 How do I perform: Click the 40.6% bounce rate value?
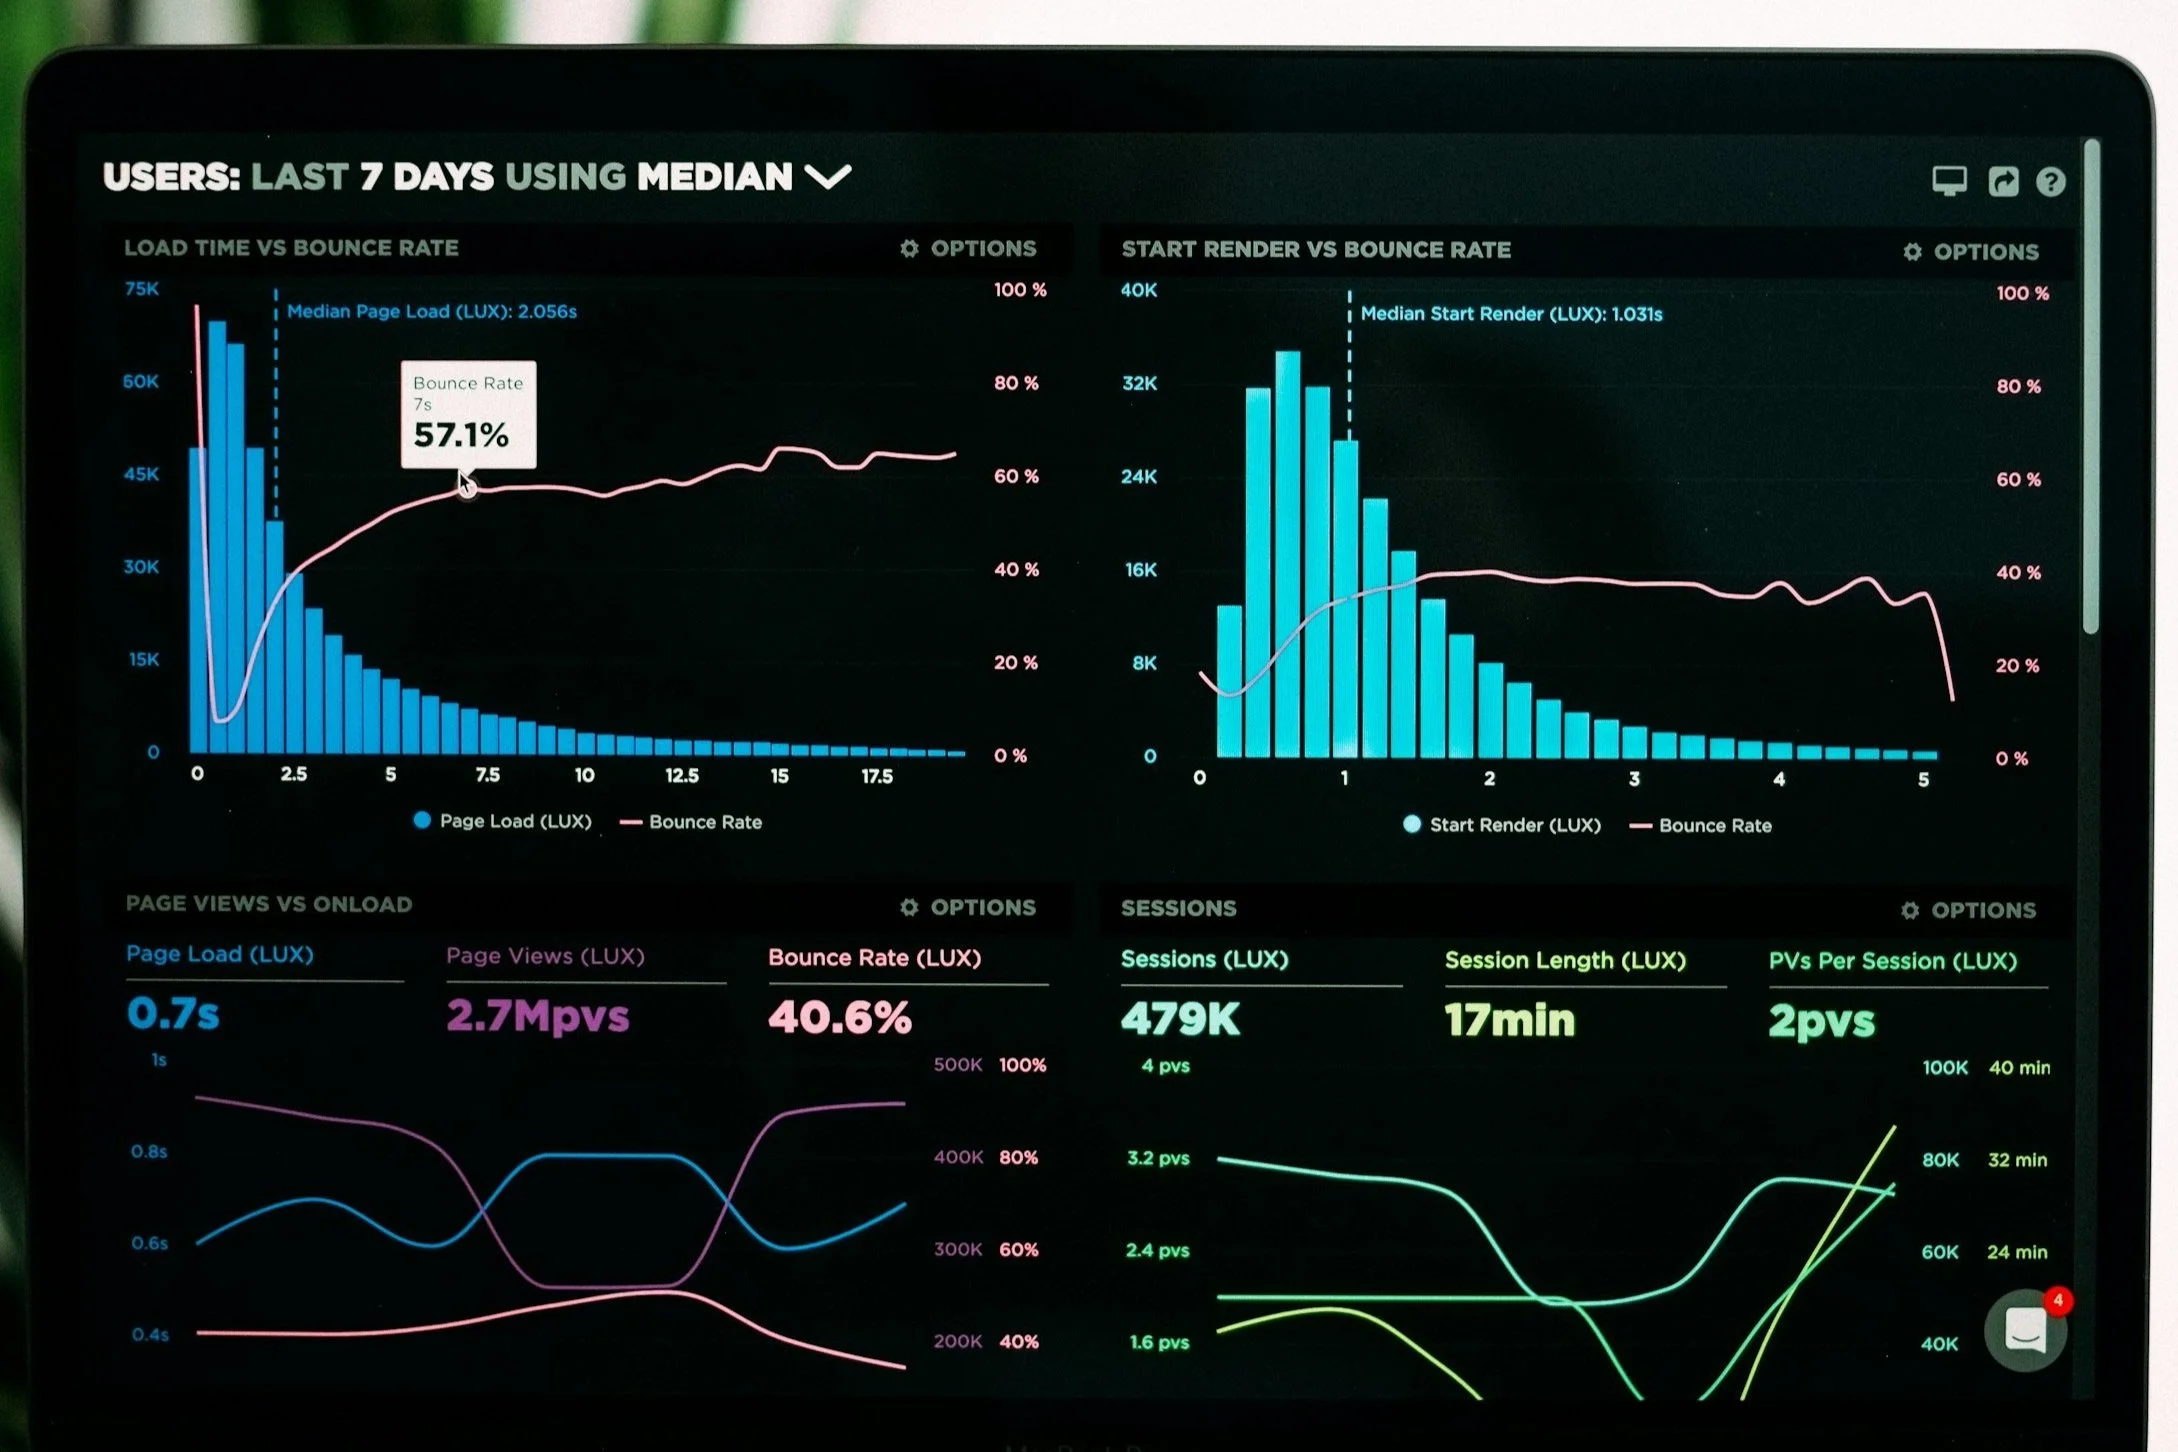840,1018
